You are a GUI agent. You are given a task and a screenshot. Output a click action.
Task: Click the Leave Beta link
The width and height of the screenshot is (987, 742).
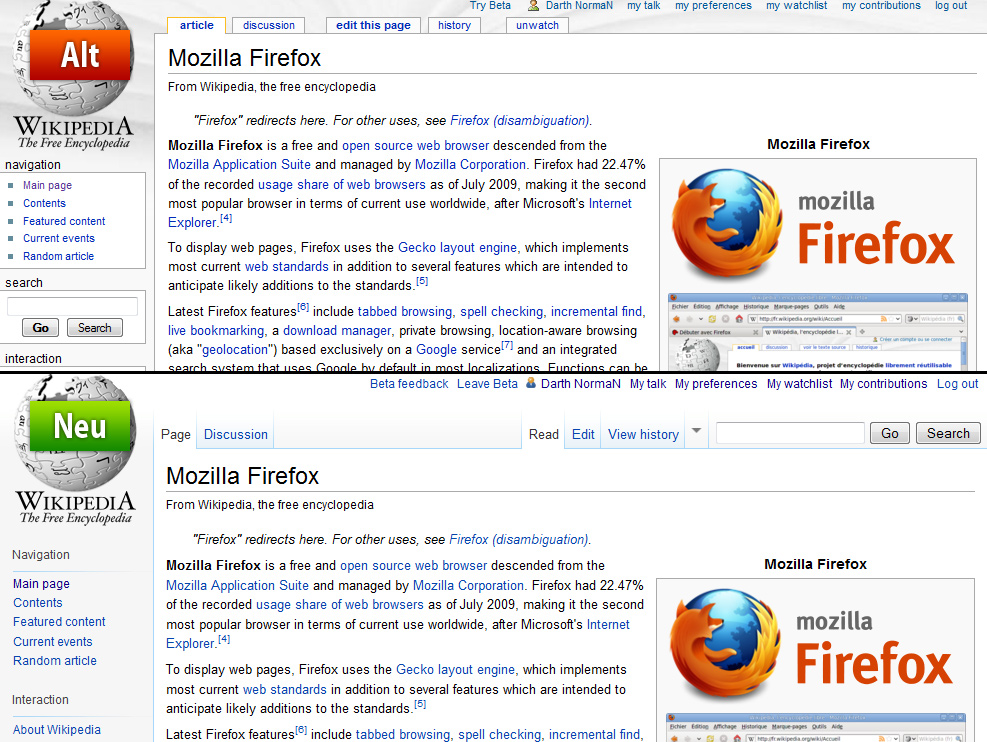487,383
